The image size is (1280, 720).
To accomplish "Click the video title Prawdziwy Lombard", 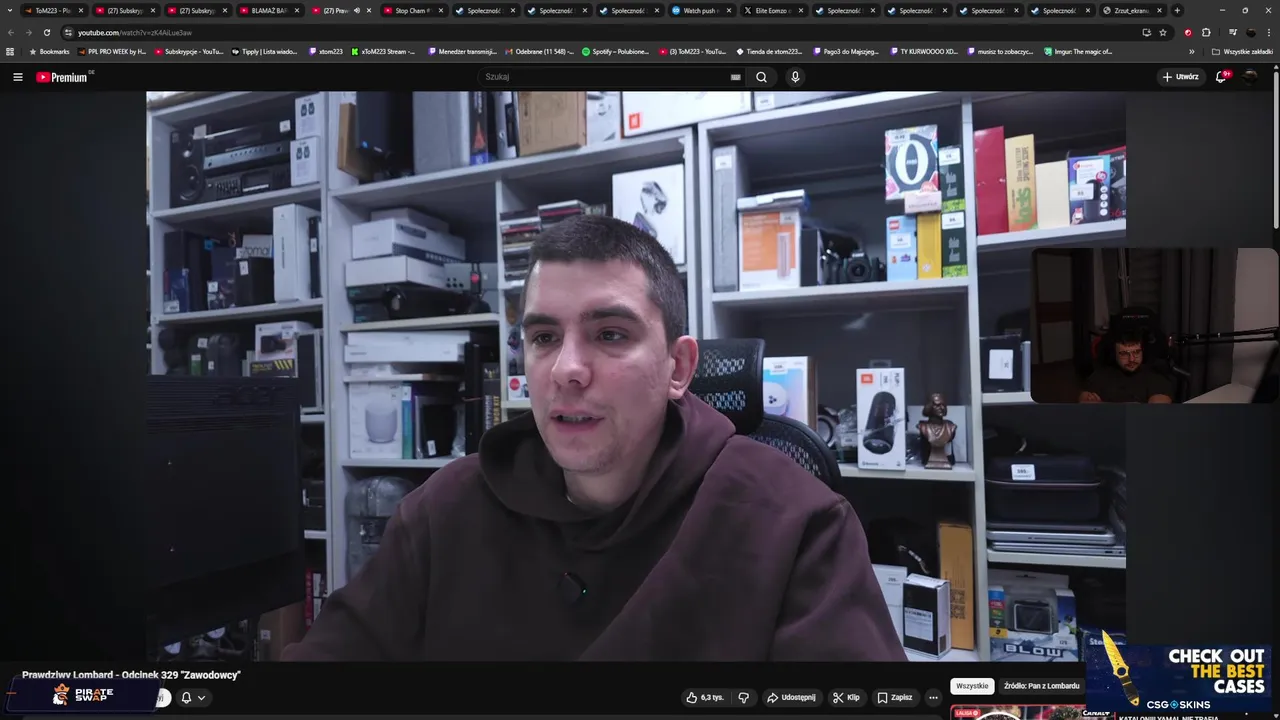I will point(131,675).
